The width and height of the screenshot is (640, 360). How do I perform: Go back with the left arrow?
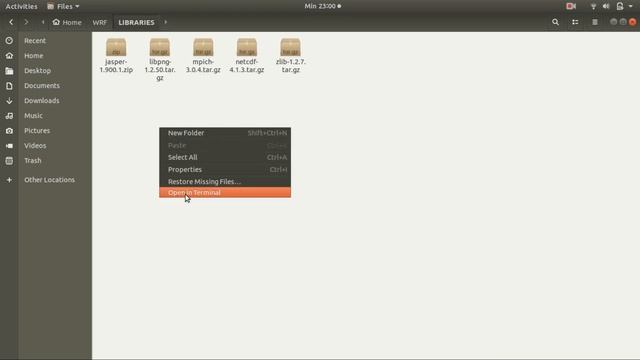(x=11, y=22)
